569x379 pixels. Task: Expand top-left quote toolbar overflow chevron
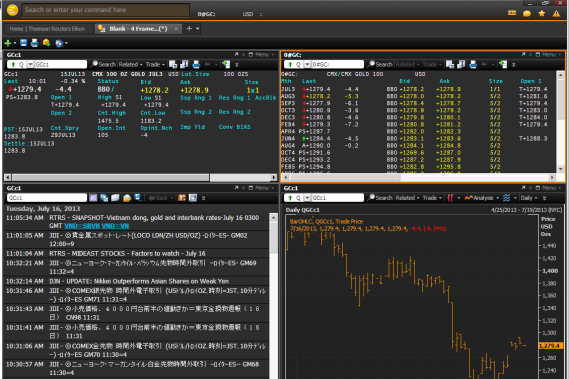237,65
